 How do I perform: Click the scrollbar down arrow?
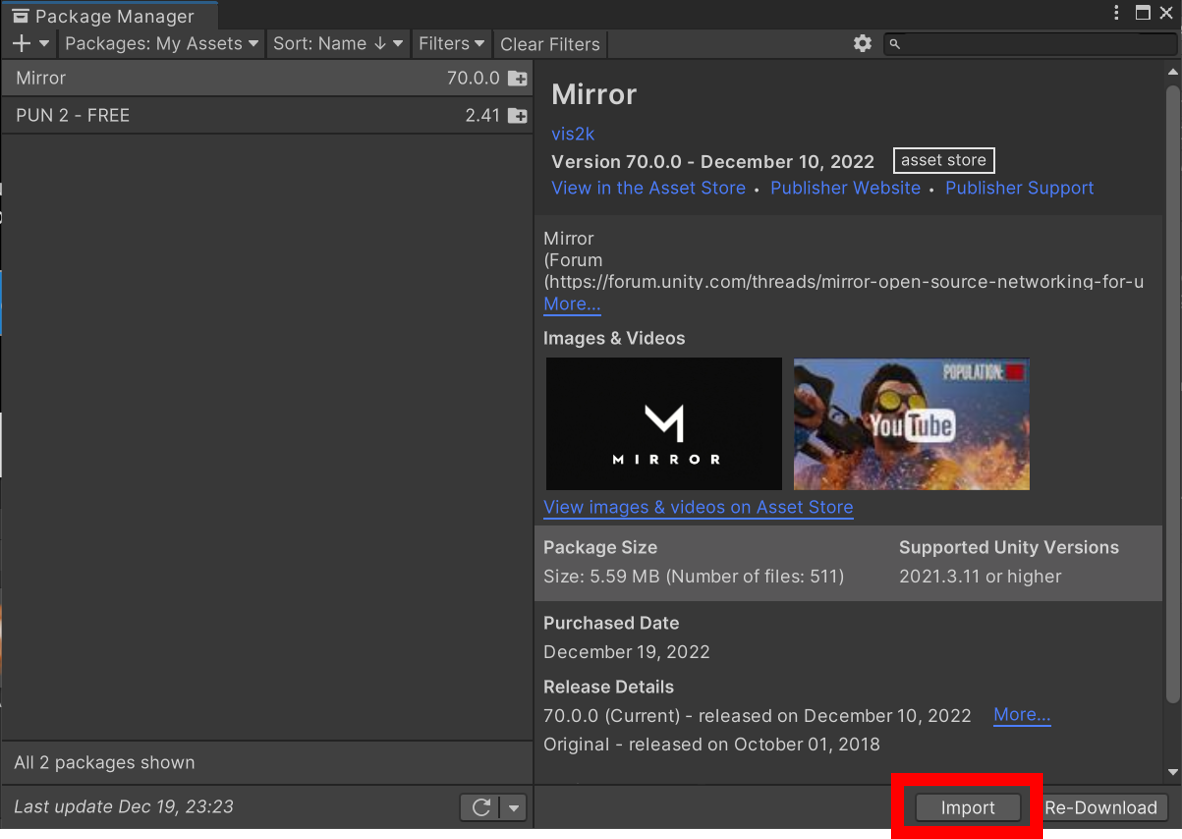click(x=1172, y=772)
